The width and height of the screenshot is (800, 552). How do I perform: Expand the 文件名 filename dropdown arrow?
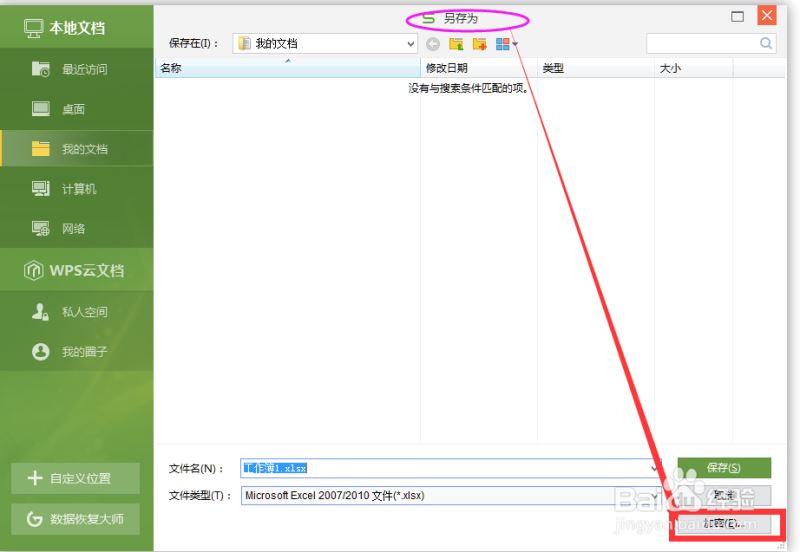(654, 468)
